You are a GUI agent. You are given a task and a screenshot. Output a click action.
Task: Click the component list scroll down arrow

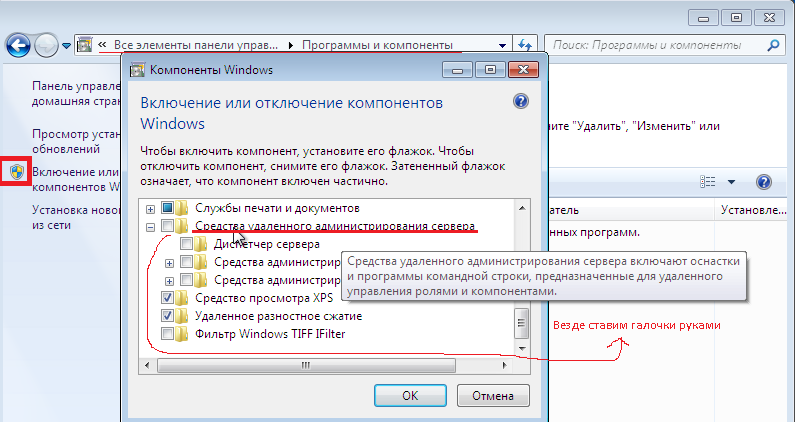coord(522,348)
